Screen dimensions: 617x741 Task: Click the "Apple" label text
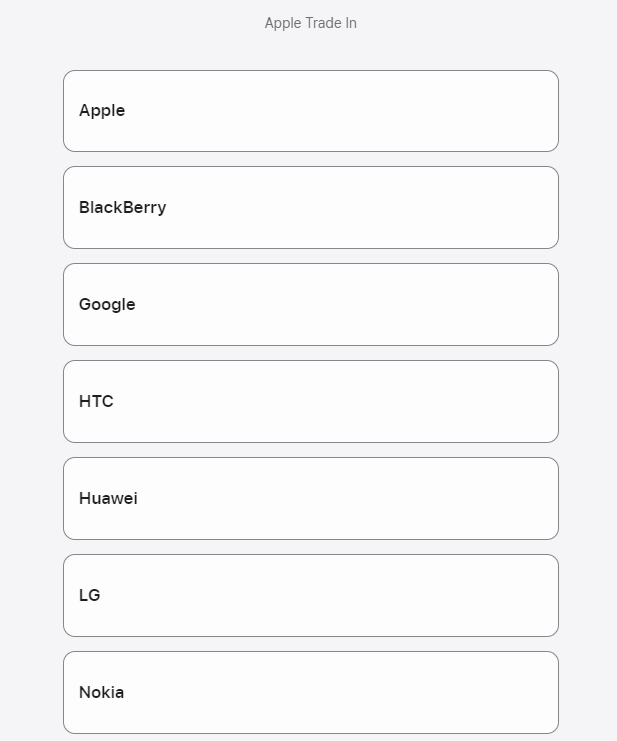(102, 111)
